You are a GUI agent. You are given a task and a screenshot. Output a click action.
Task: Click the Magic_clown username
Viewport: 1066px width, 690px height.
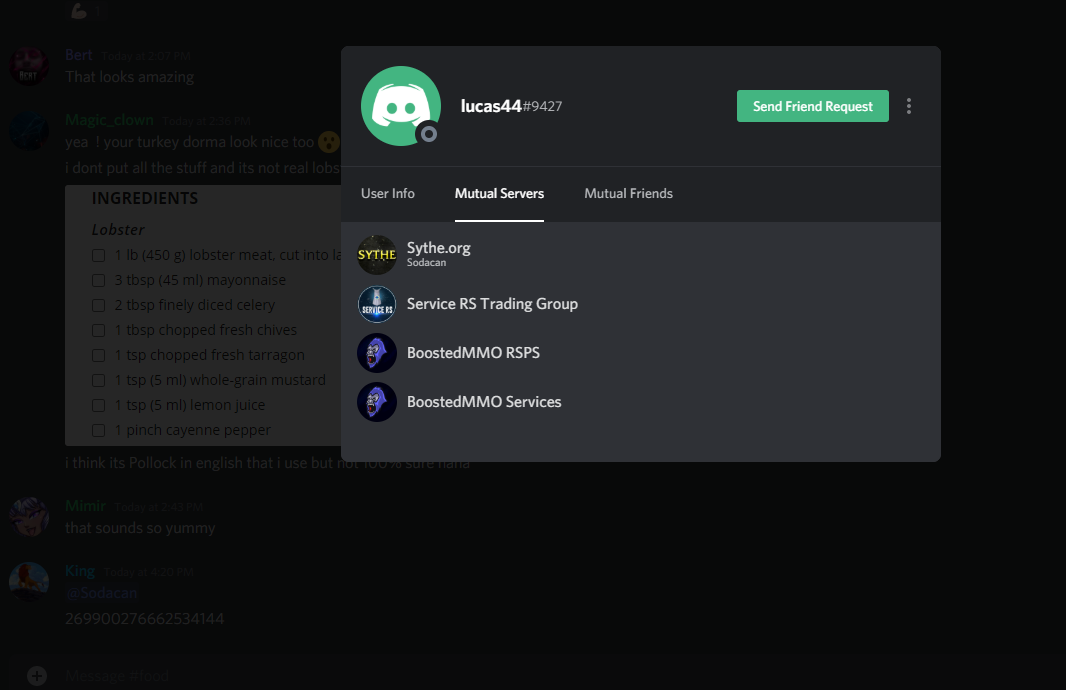[x=109, y=120]
